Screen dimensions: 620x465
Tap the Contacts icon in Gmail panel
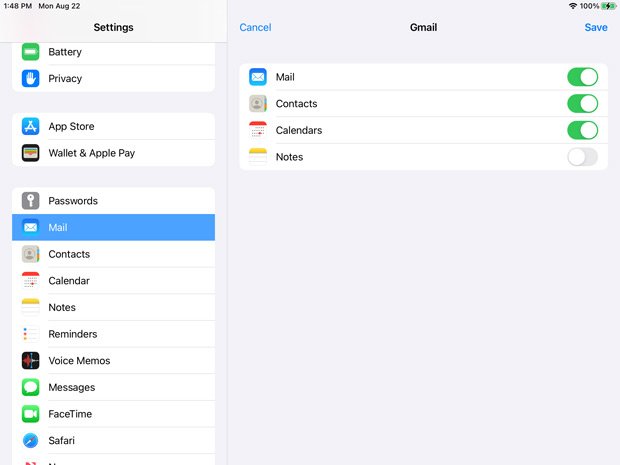(x=258, y=104)
